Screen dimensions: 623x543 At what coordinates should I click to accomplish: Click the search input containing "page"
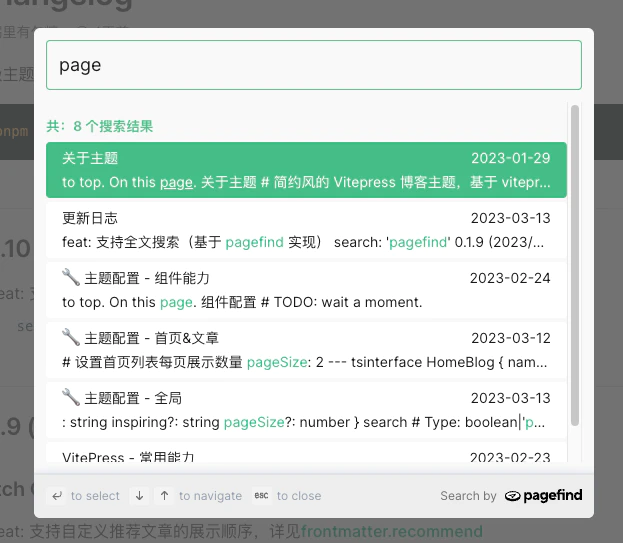point(313,65)
